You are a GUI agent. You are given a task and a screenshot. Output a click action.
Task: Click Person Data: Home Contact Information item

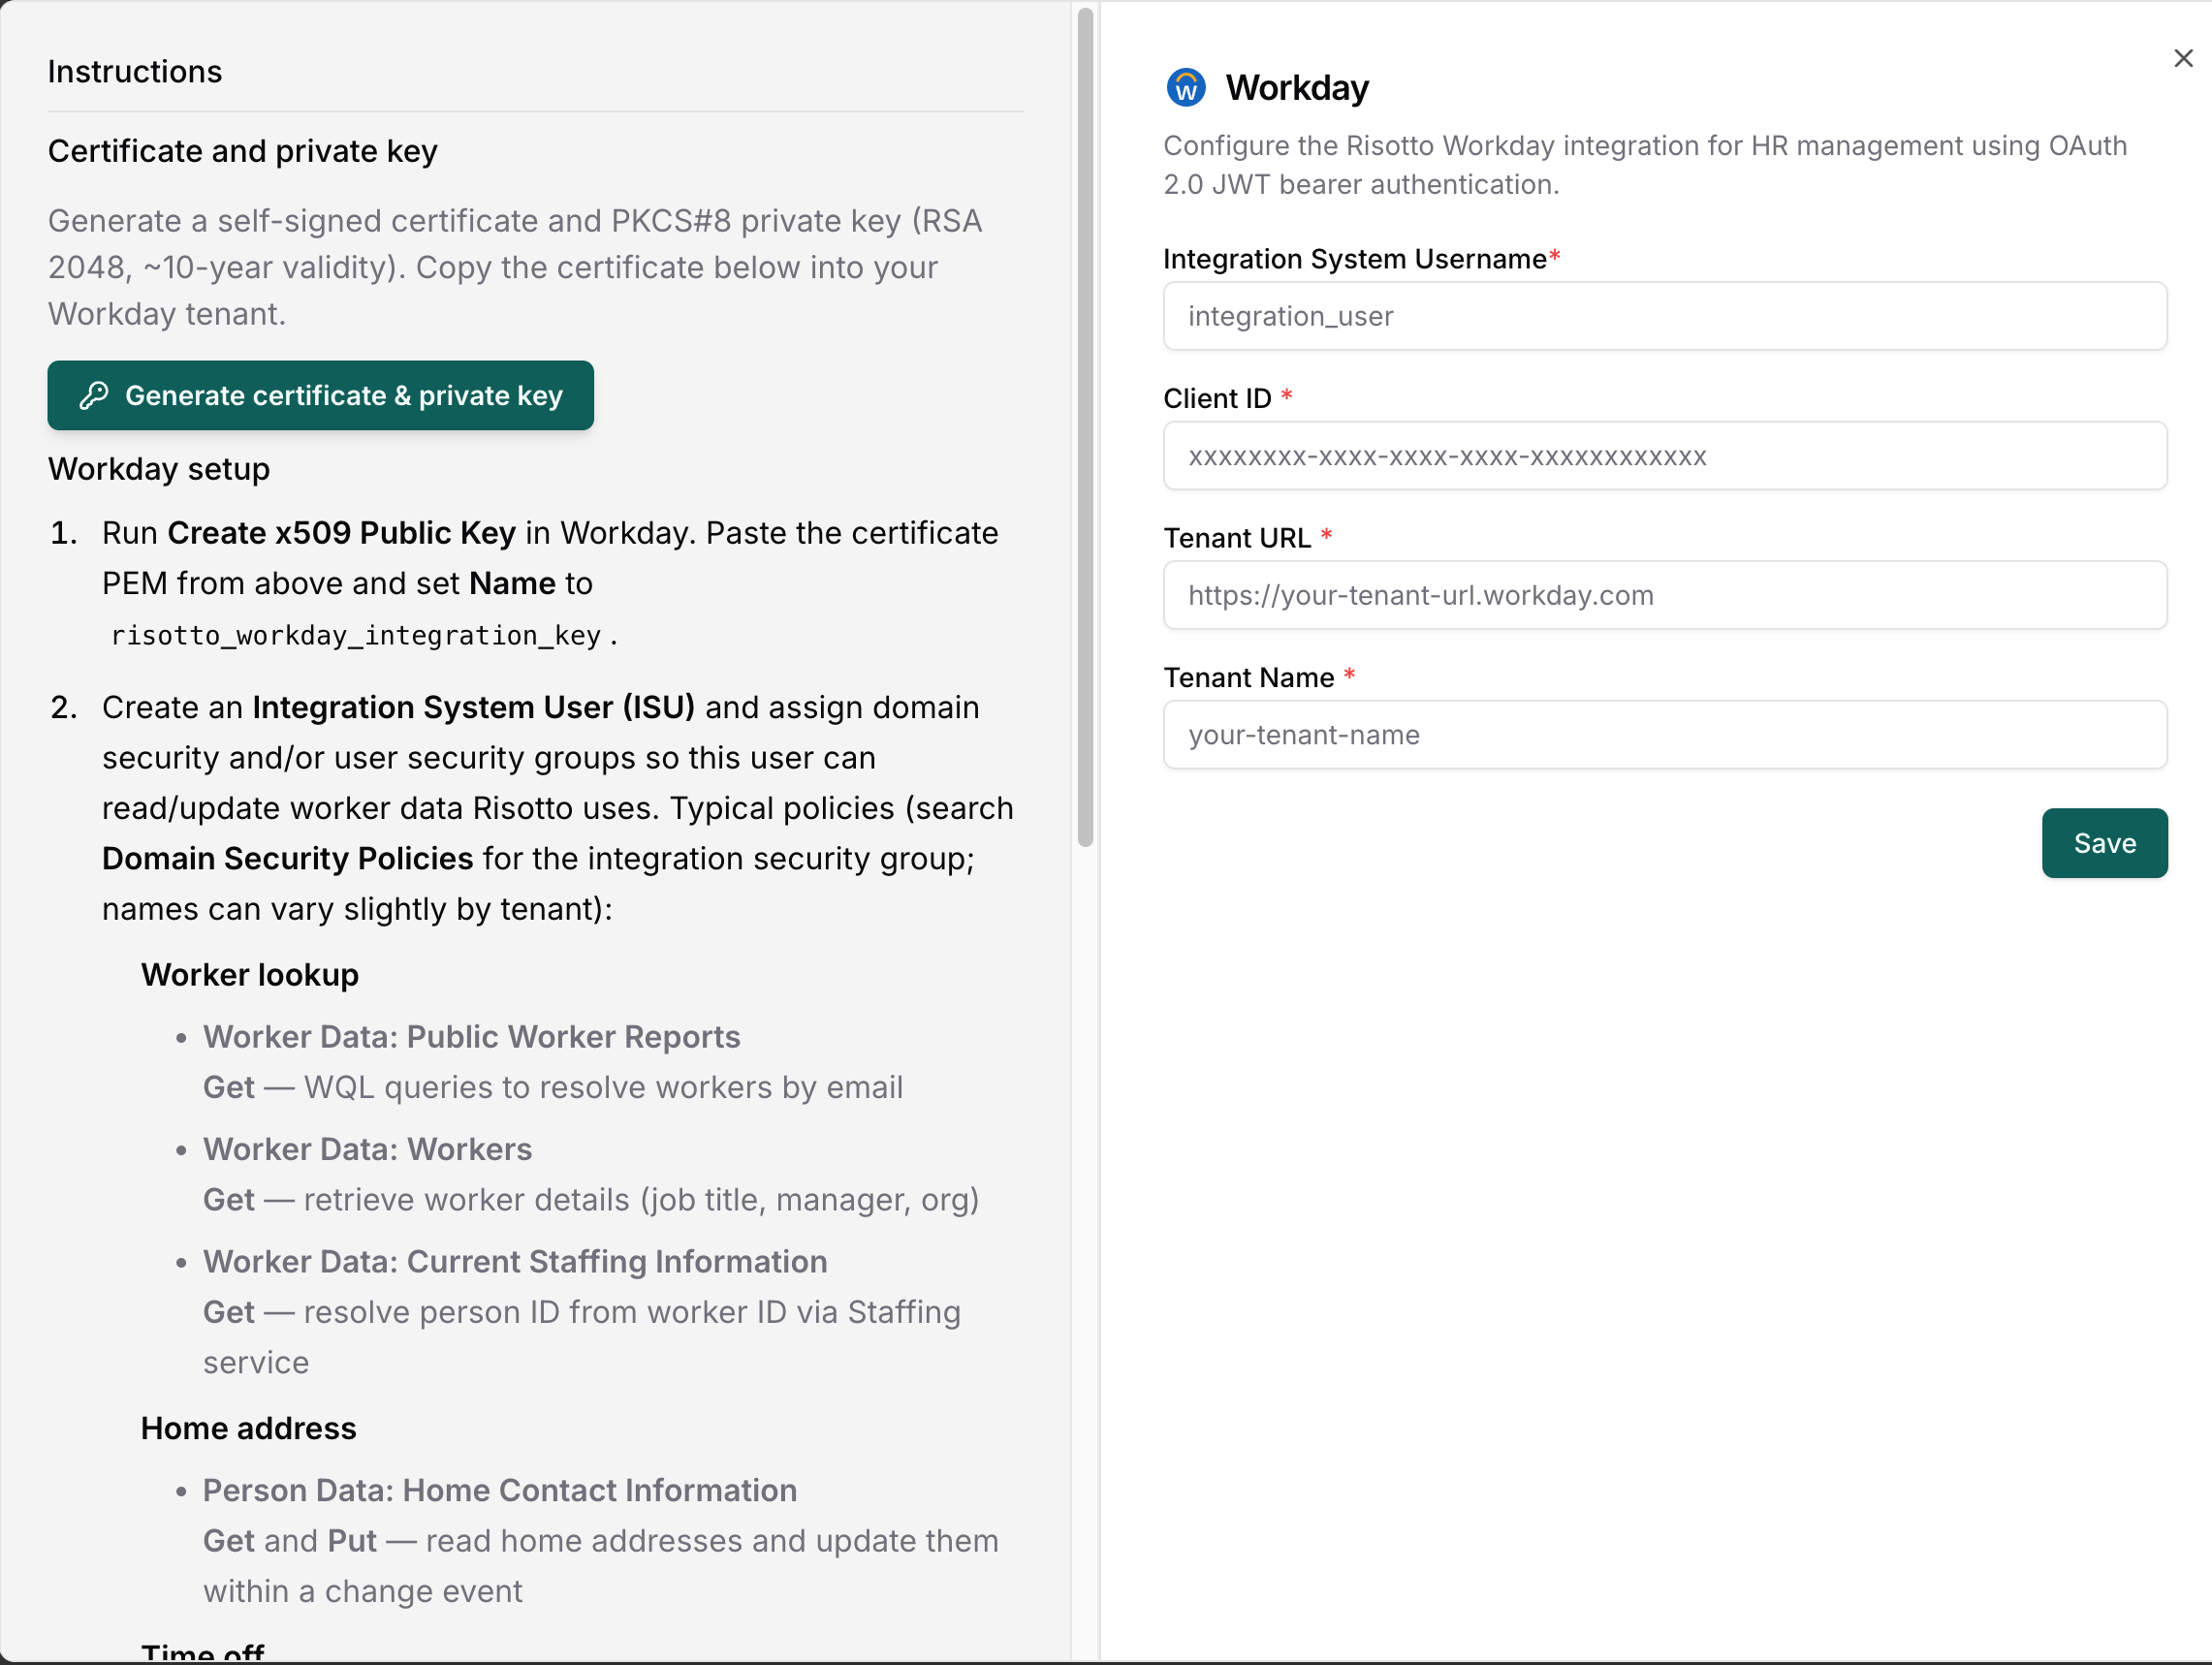pos(500,1490)
